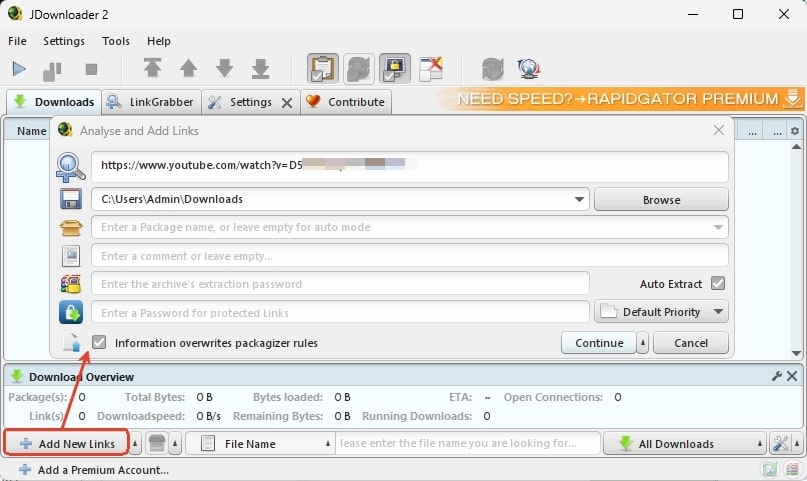Open the Tools menu

click(116, 41)
